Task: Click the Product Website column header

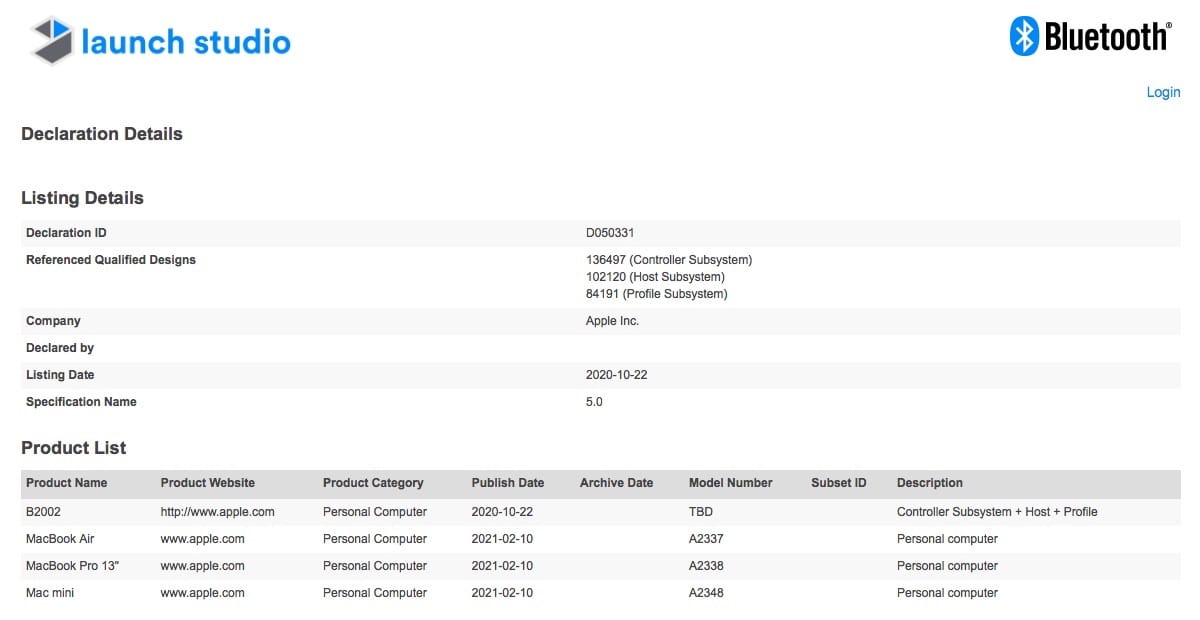Action: click(x=208, y=483)
